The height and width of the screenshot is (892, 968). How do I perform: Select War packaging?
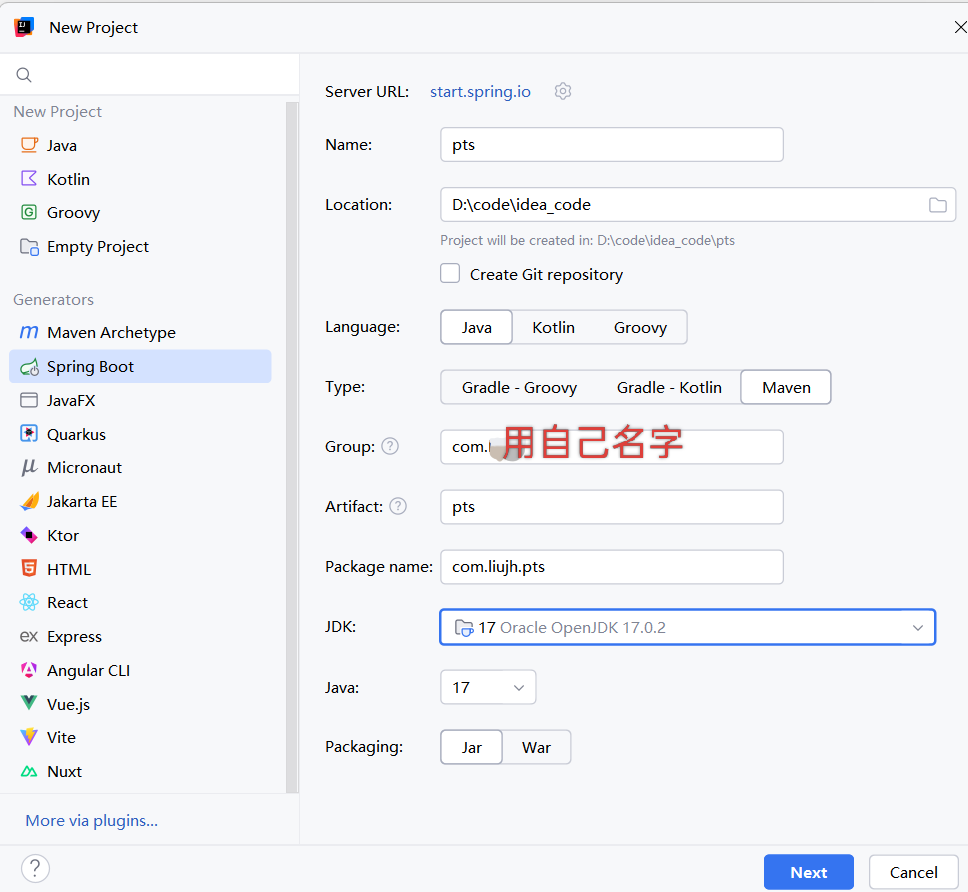pyautogui.click(x=536, y=748)
